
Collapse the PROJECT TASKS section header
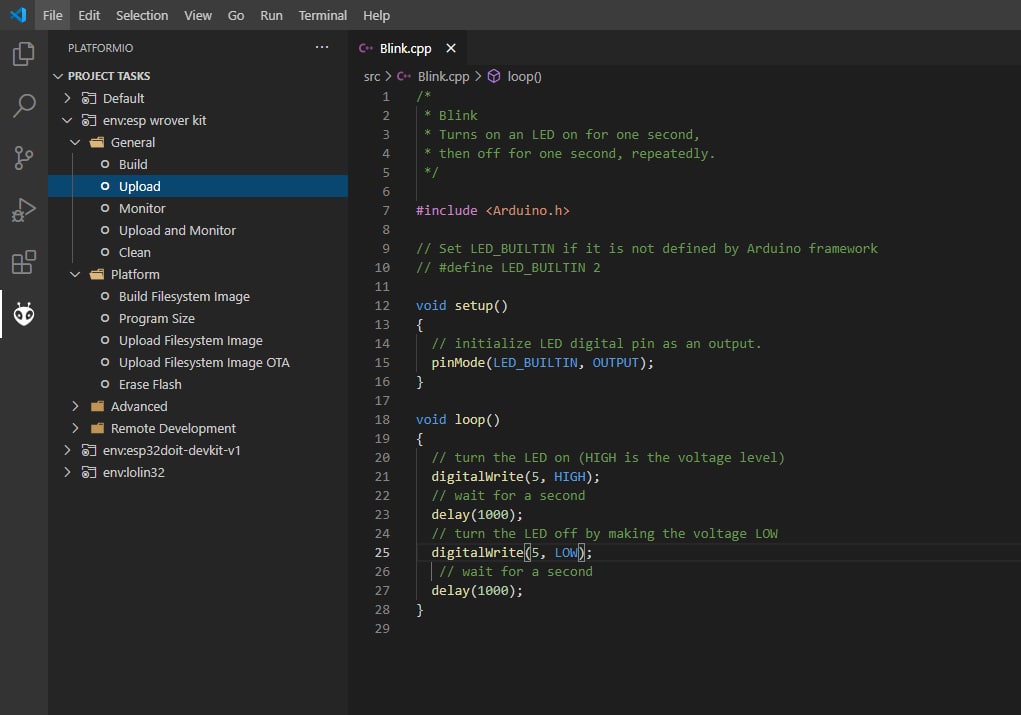[108, 76]
